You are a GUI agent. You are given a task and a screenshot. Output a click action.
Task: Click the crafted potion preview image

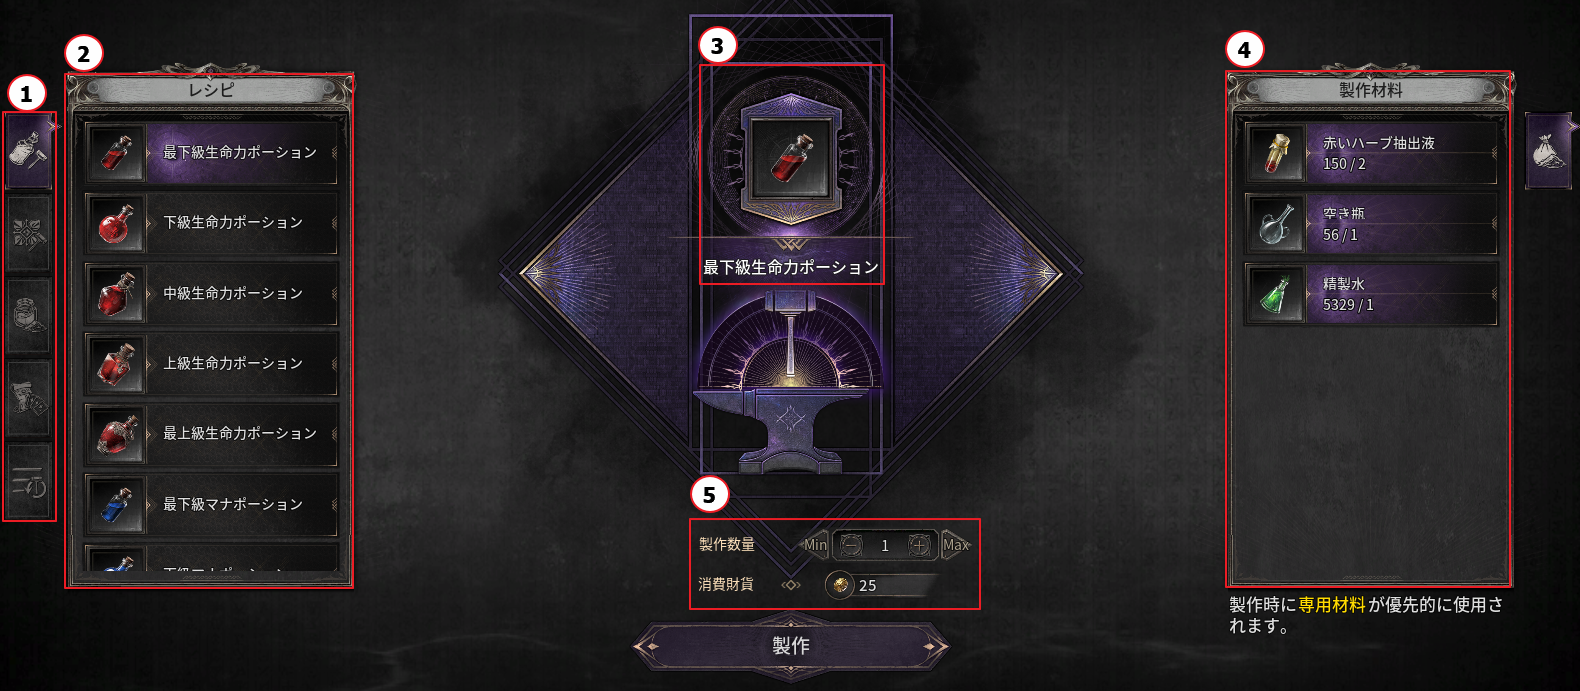pyautogui.click(x=790, y=157)
